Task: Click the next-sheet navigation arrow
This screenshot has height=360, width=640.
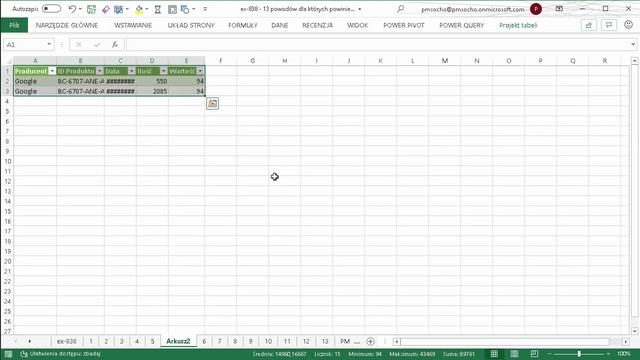Action: click(x=29, y=341)
